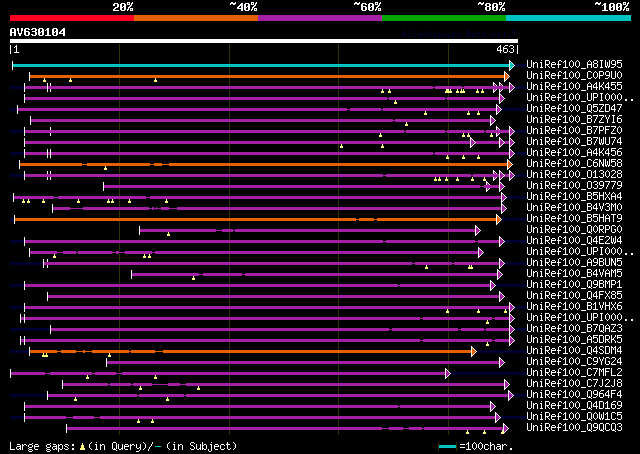Click the UniRef100_A8IW95 hit label
This screenshot has height=454, width=640.
tap(574, 65)
